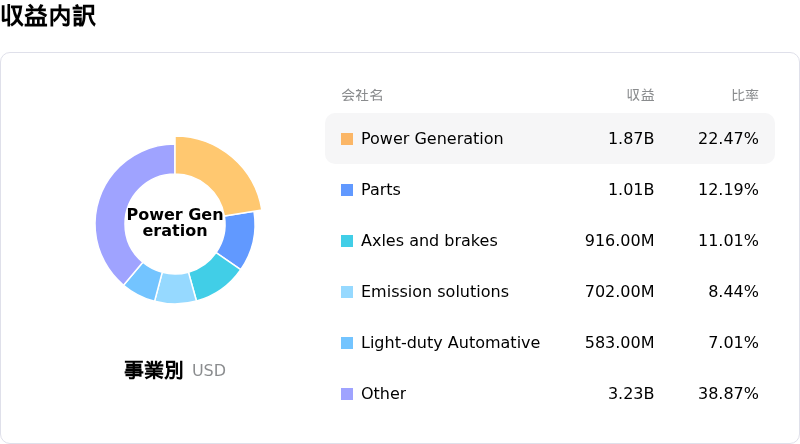Click the Emission solutions legend swatch
The width and height of the screenshot is (800, 444).
347,292
